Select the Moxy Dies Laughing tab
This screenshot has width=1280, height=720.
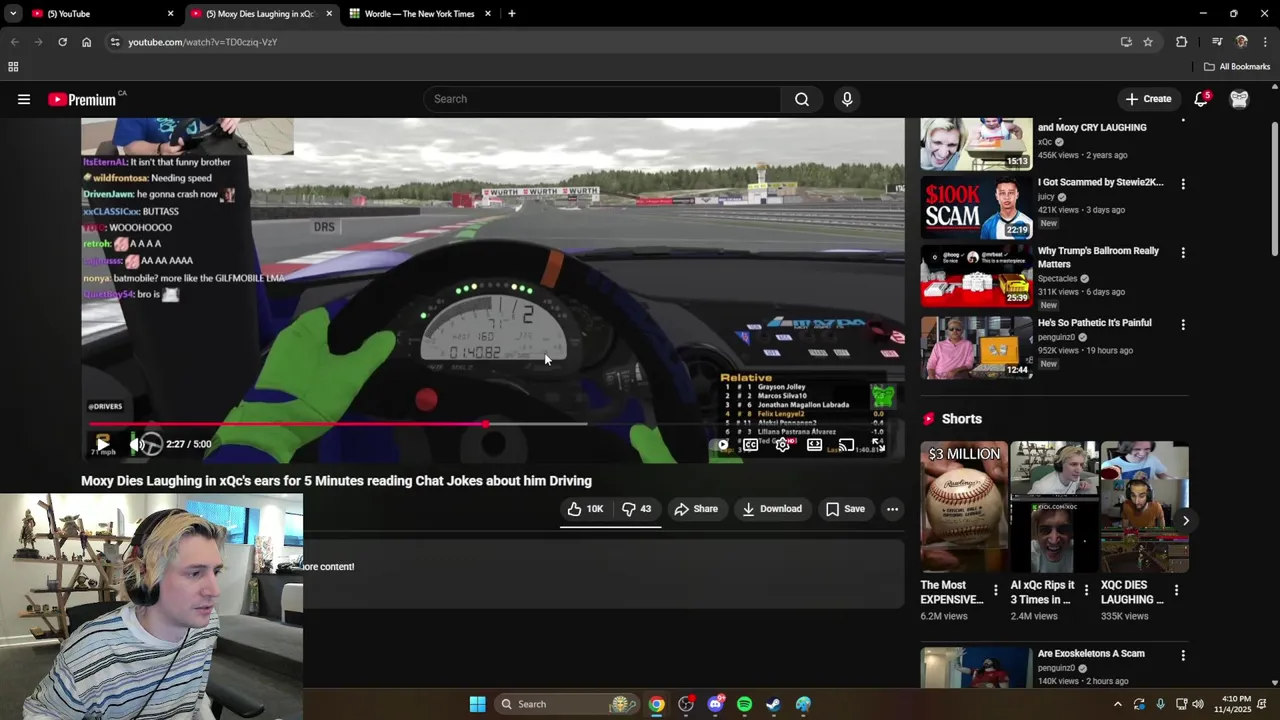[x=260, y=14]
